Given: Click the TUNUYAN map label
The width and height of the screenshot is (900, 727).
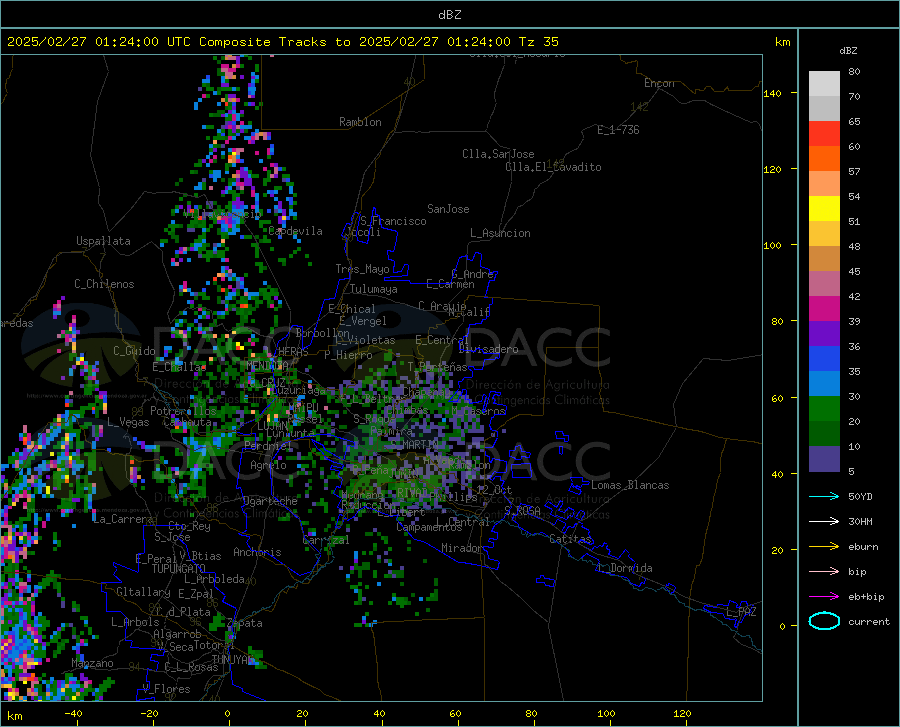Looking at the screenshot, I should (x=232, y=660).
